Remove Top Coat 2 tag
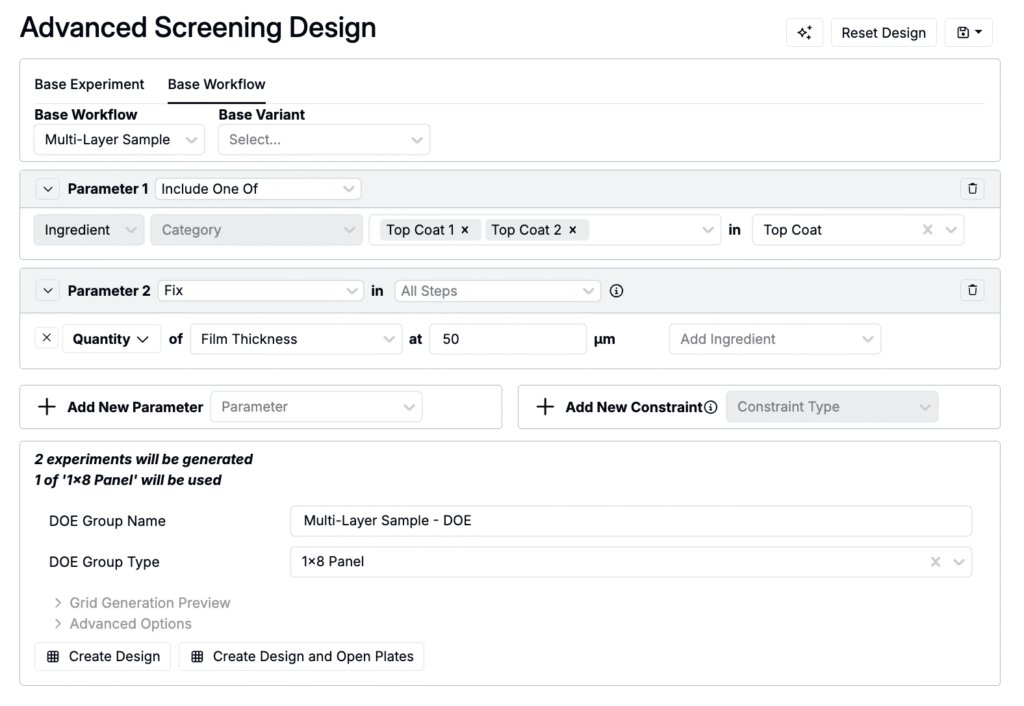Viewport: 1024px width, 706px height. tap(572, 230)
